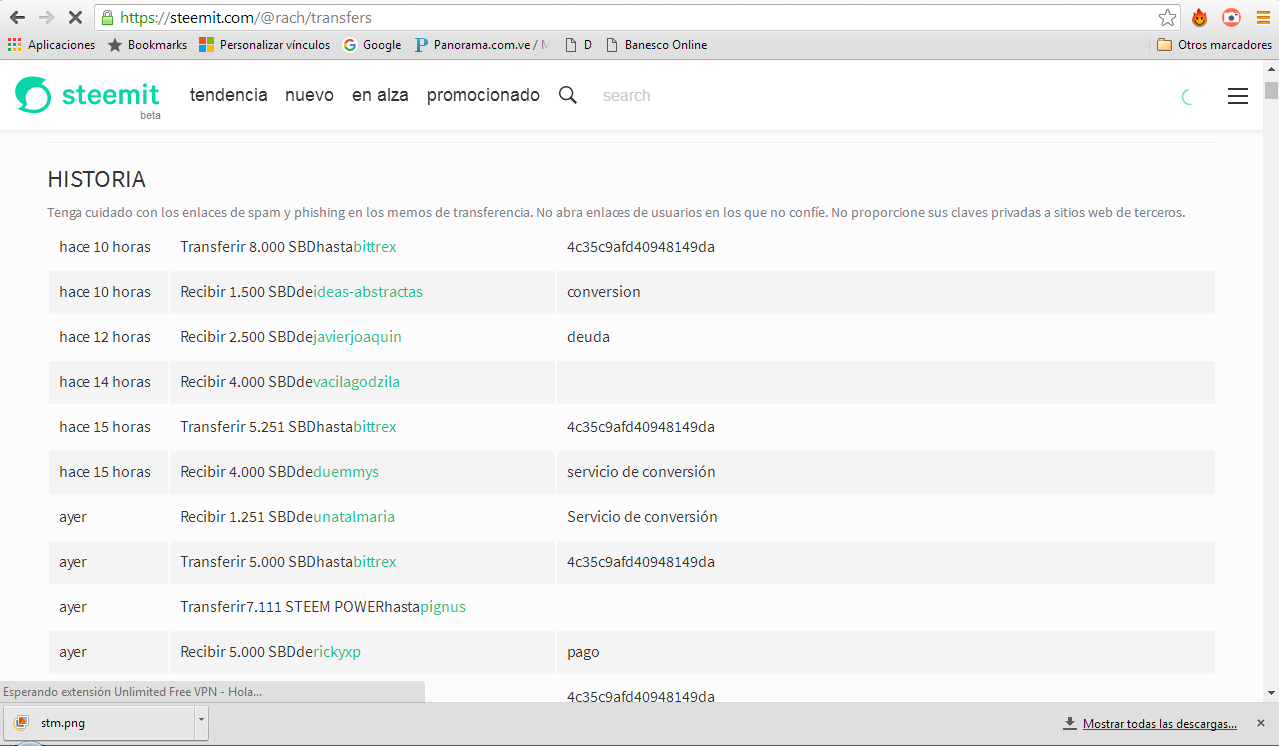This screenshot has width=1279, height=746.
Task: Click the scrollbar up arrow
Action: click(x=1271, y=68)
